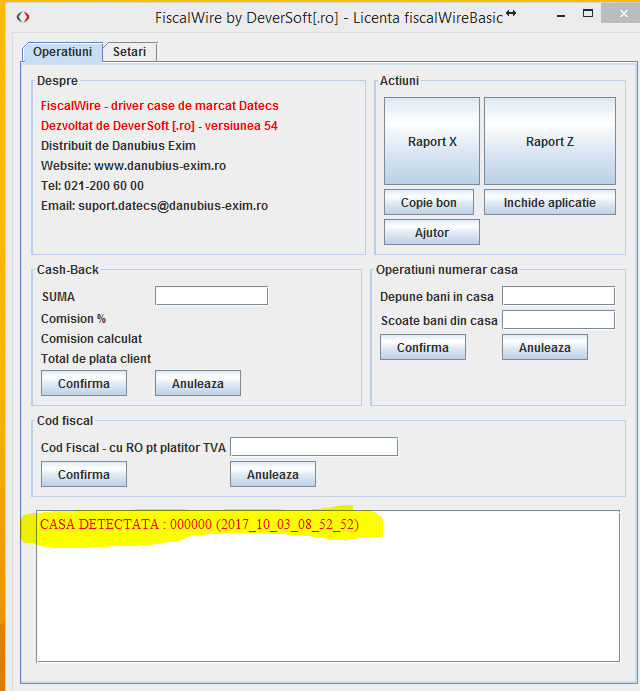The width and height of the screenshot is (640, 691).
Task: Click the FiscalWire app icon in title bar
Action: pyautogui.click(x=23, y=17)
